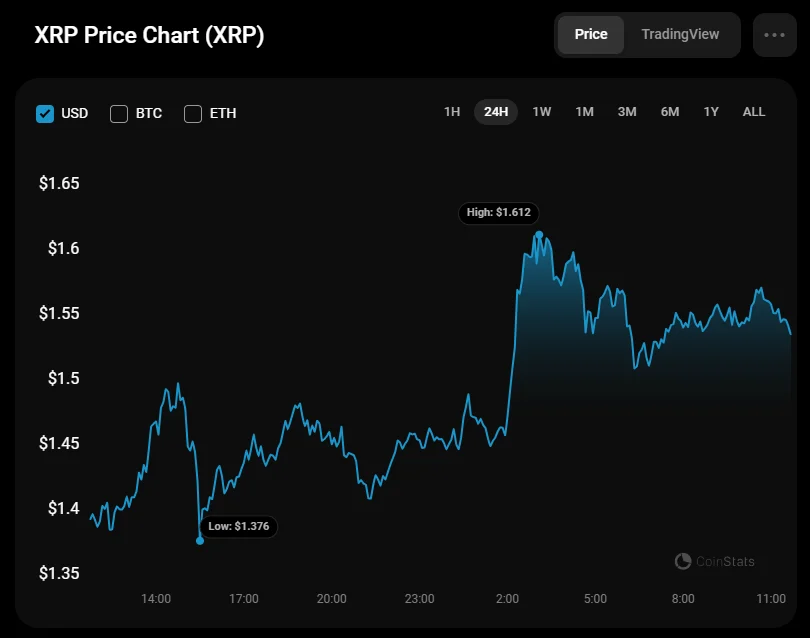This screenshot has height=638, width=810.
Task: Switch to the TradingView tab
Action: pyautogui.click(x=680, y=34)
